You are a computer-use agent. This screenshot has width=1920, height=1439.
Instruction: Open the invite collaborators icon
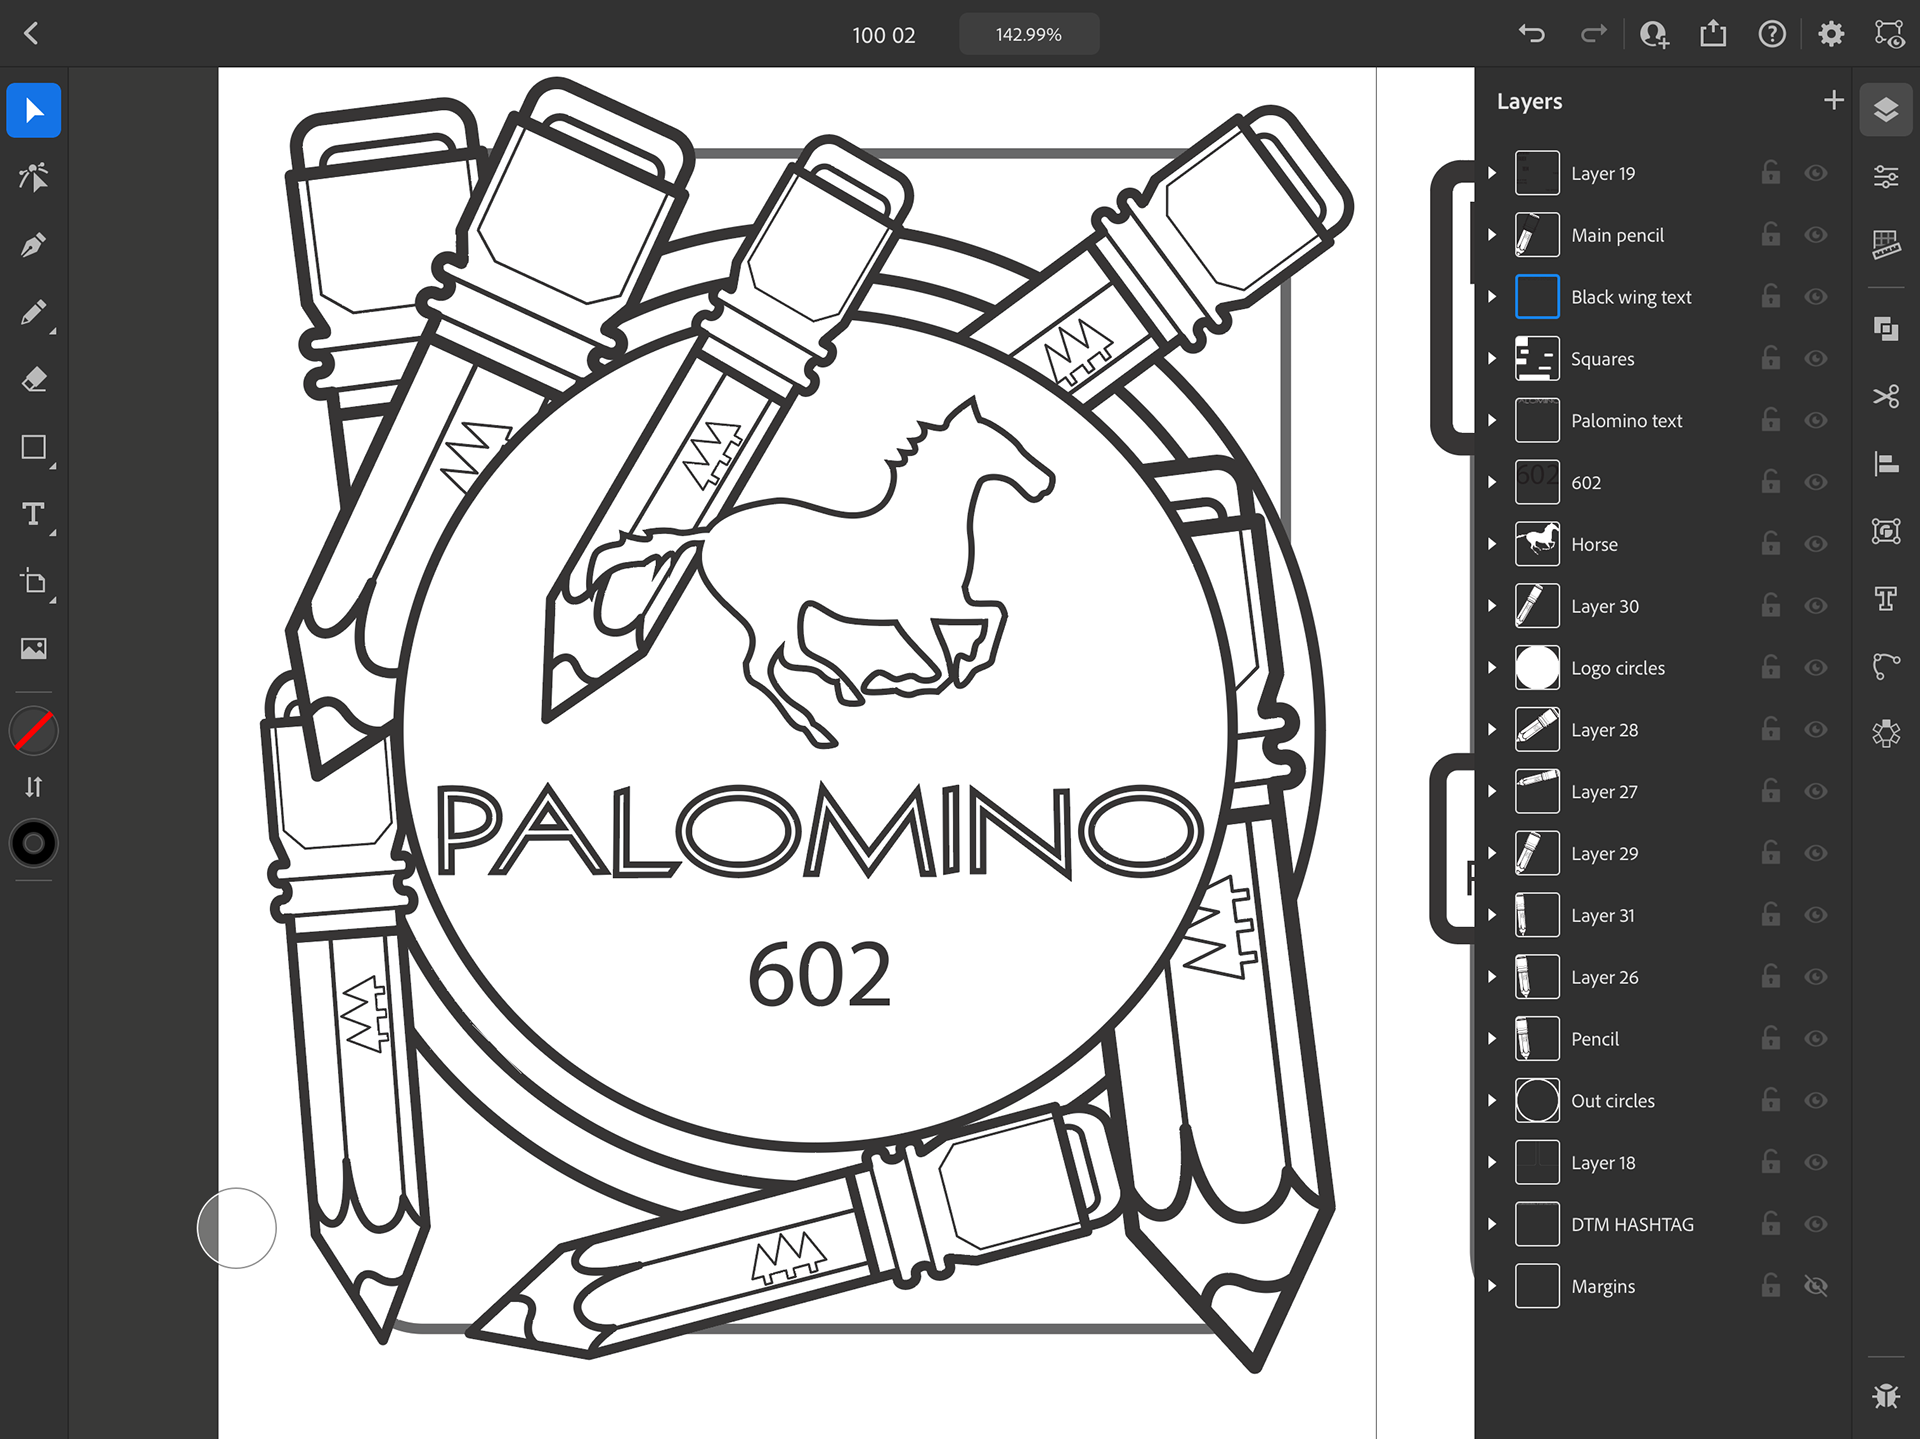click(1654, 34)
